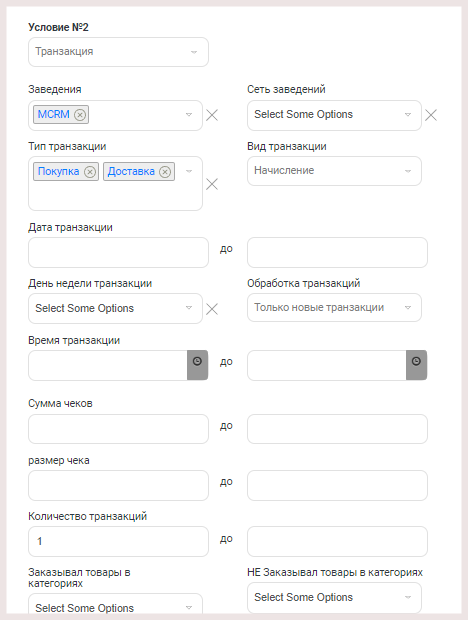Remove the Доставка transaction type tag

click(165, 172)
